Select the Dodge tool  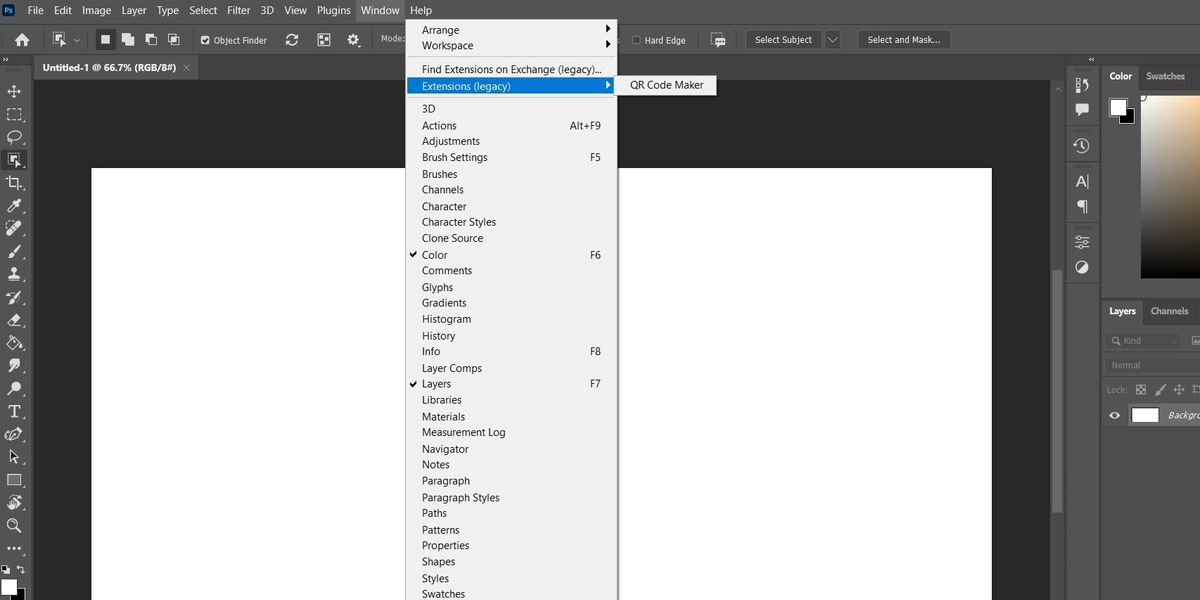(14, 389)
